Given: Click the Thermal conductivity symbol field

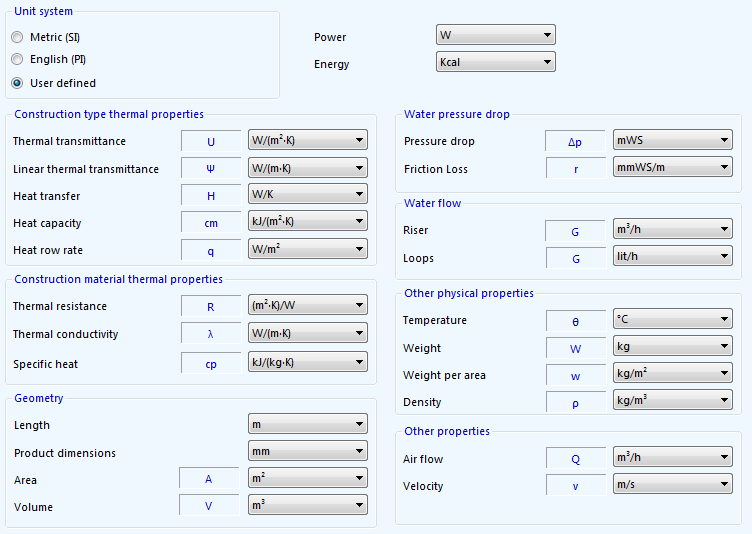Looking at the screenshot, I should tap(211, 335).
